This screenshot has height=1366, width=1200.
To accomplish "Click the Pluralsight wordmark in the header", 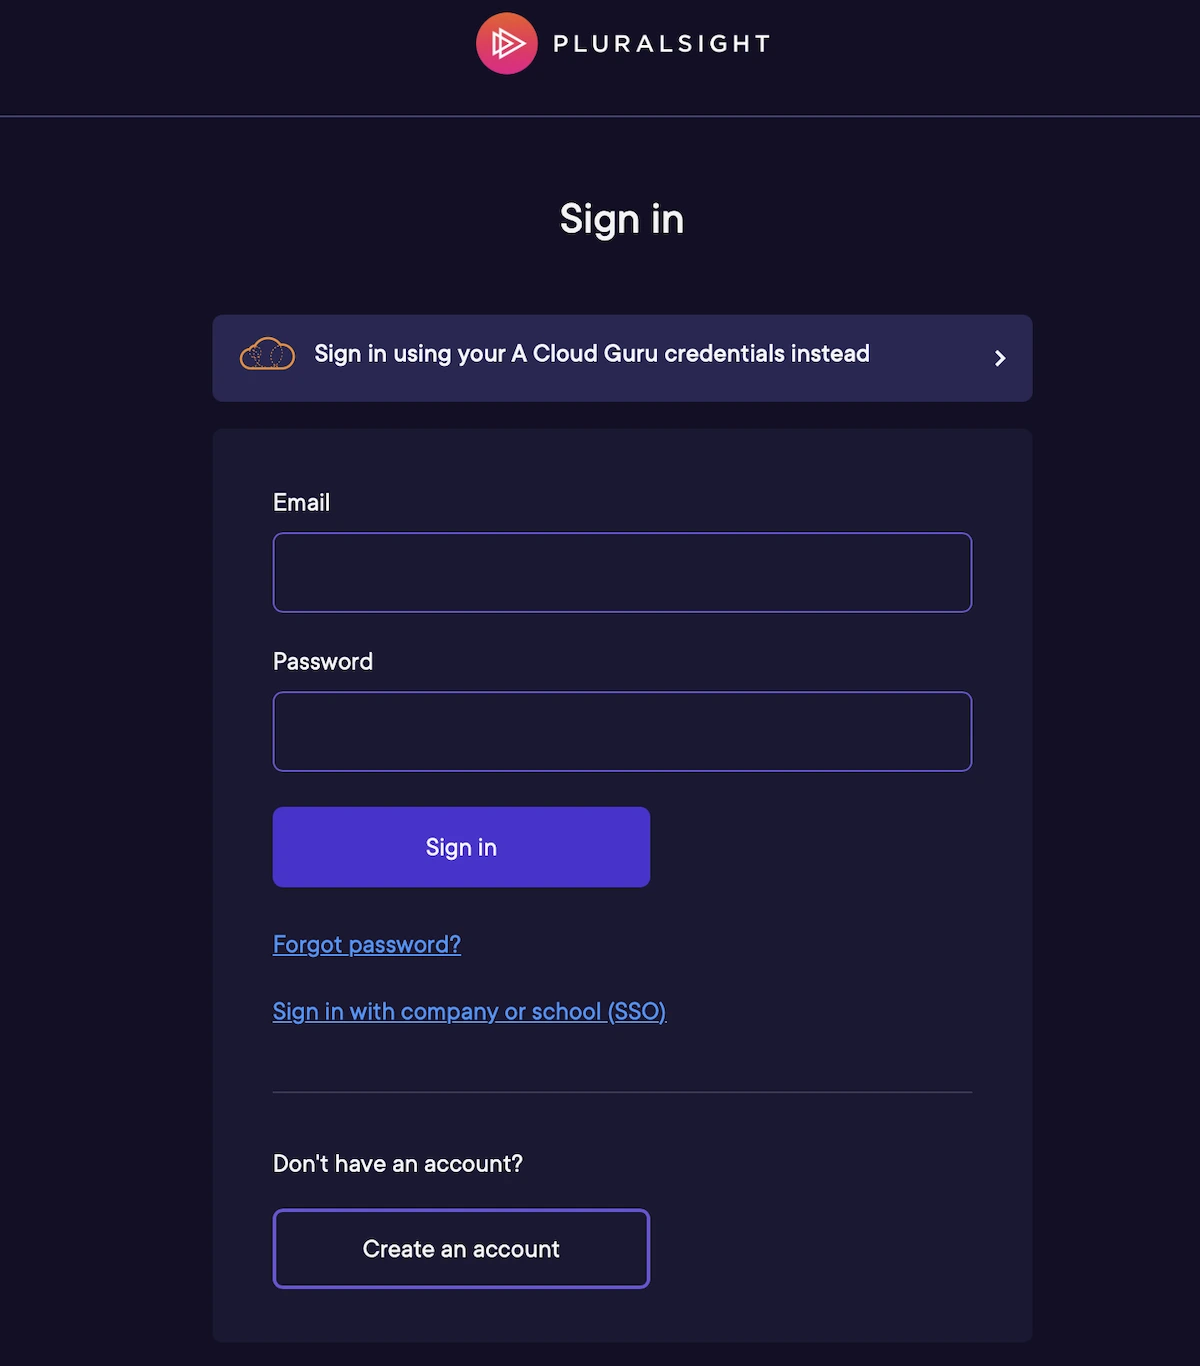I will pyautogui.click(x=662, y=43).
